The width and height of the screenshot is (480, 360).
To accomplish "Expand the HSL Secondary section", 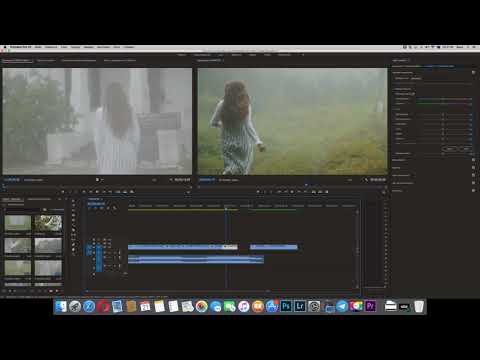I will pyautogui.click(x=403, y=183).
